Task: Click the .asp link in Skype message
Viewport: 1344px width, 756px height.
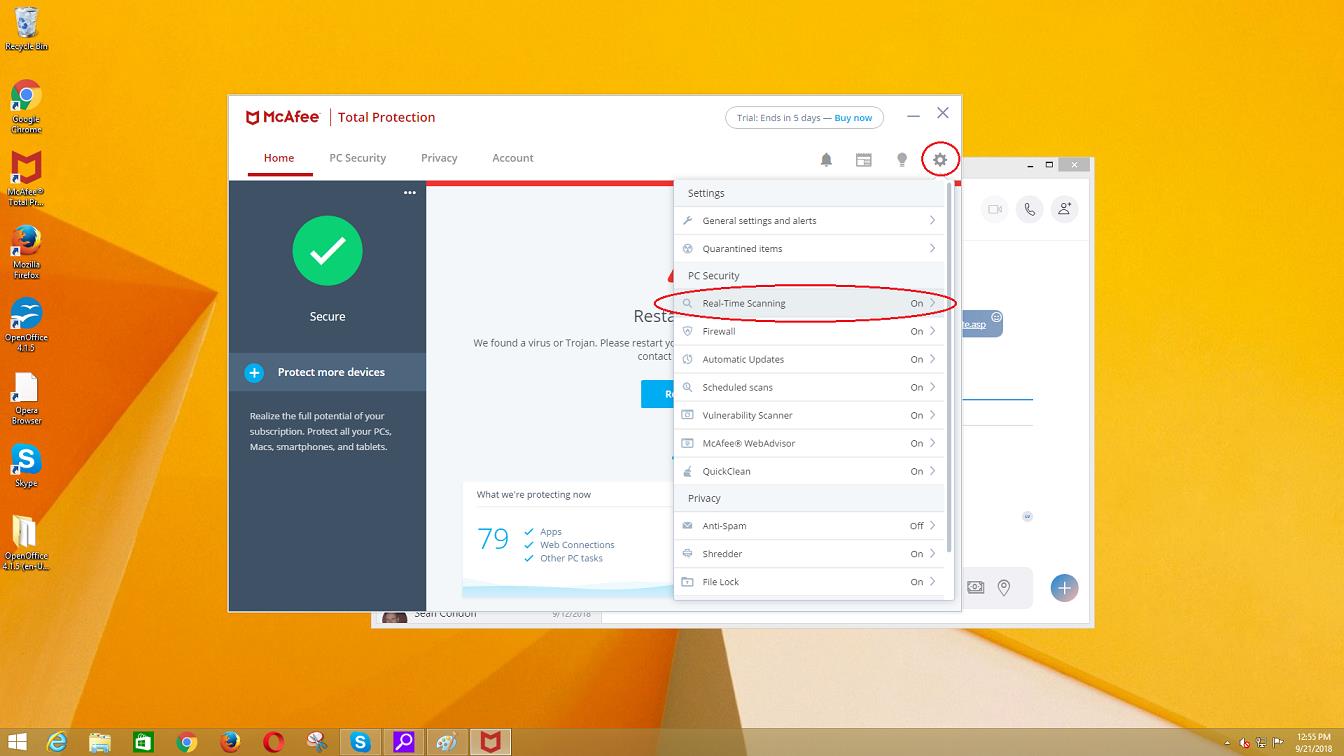Action: 973,324
